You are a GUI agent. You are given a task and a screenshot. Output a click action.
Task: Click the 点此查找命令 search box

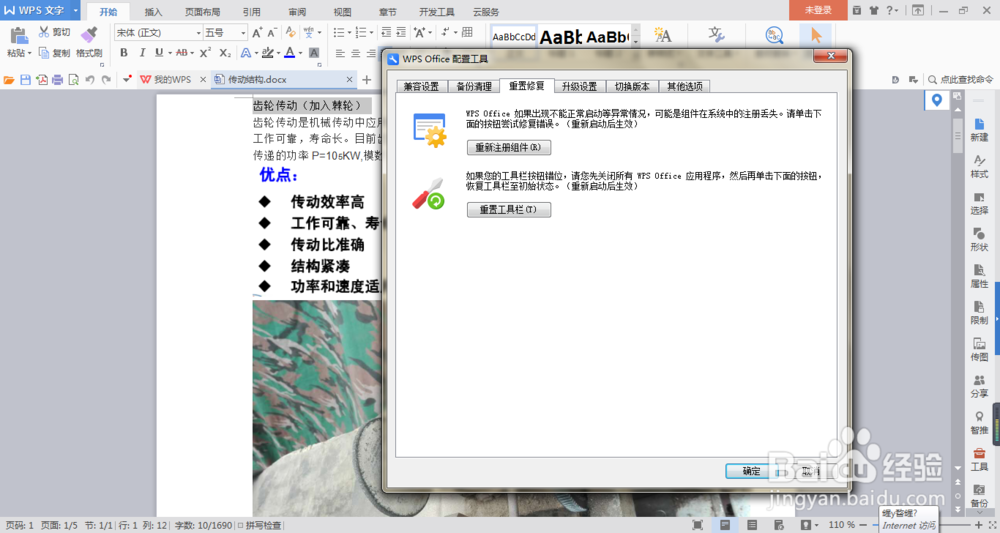pyautogui.click(x=960, y=80)
